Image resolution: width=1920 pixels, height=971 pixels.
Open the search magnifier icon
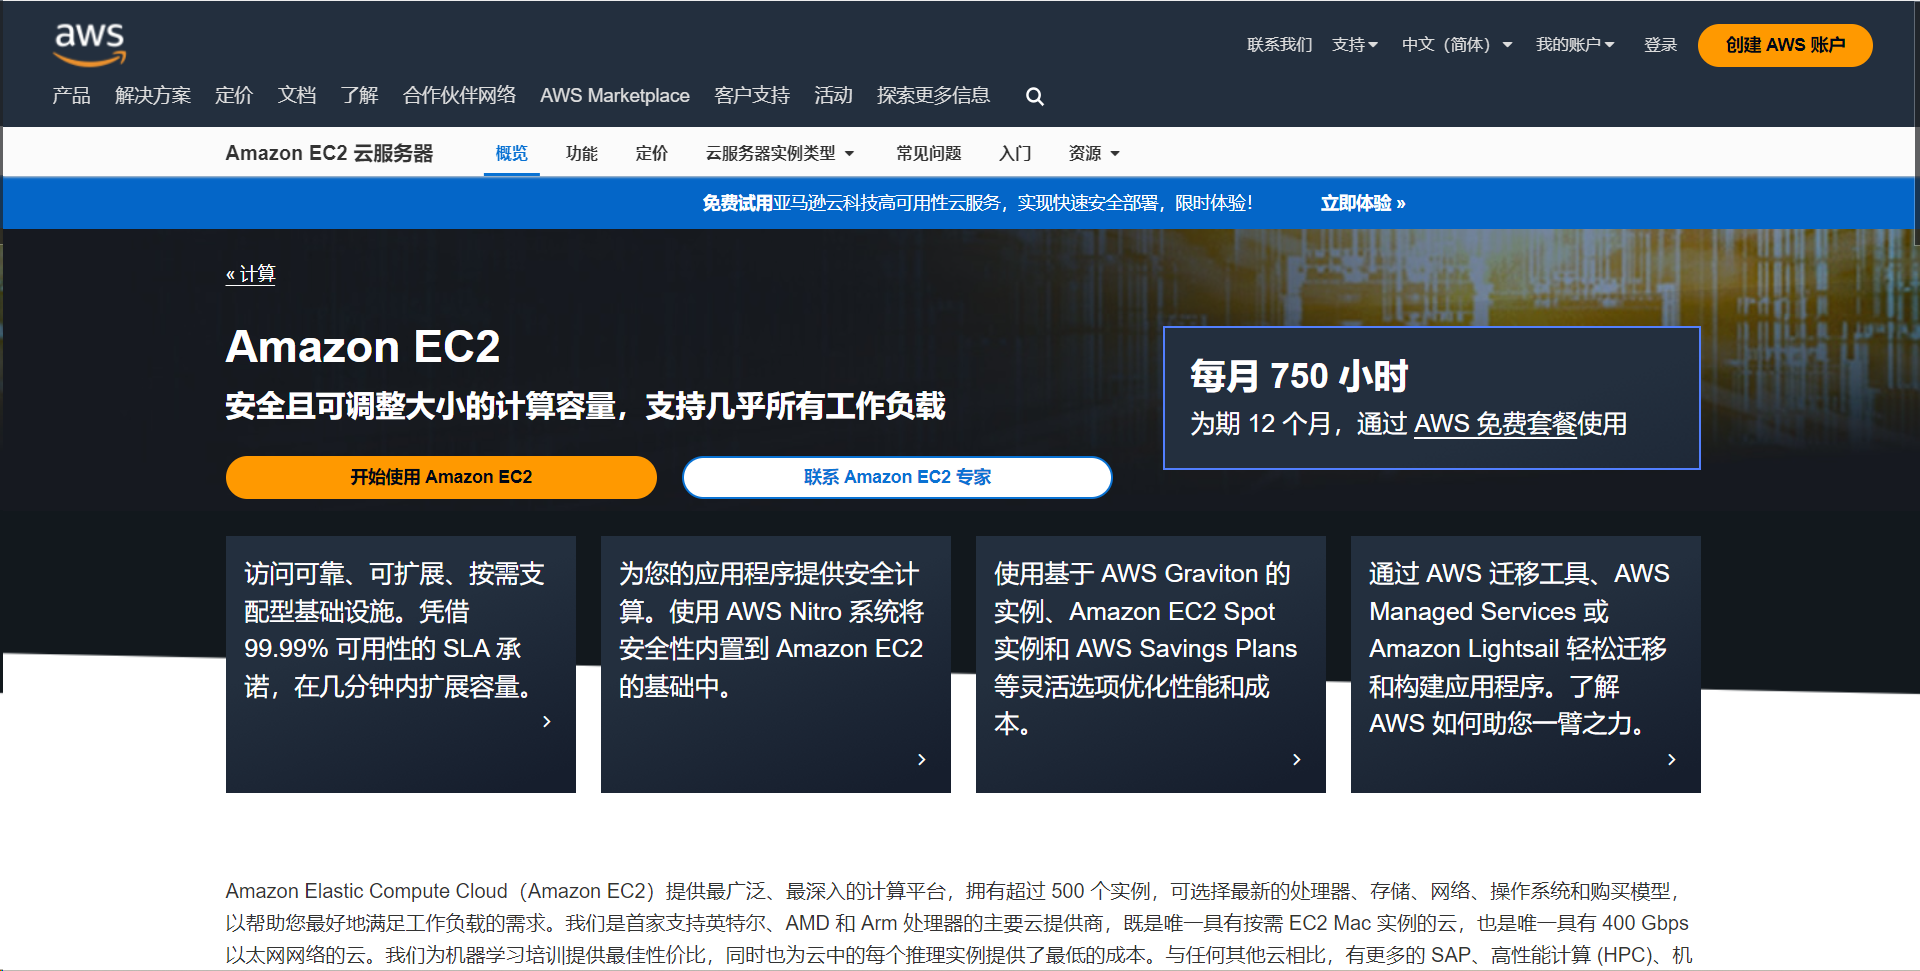[x=1035, y=96]
